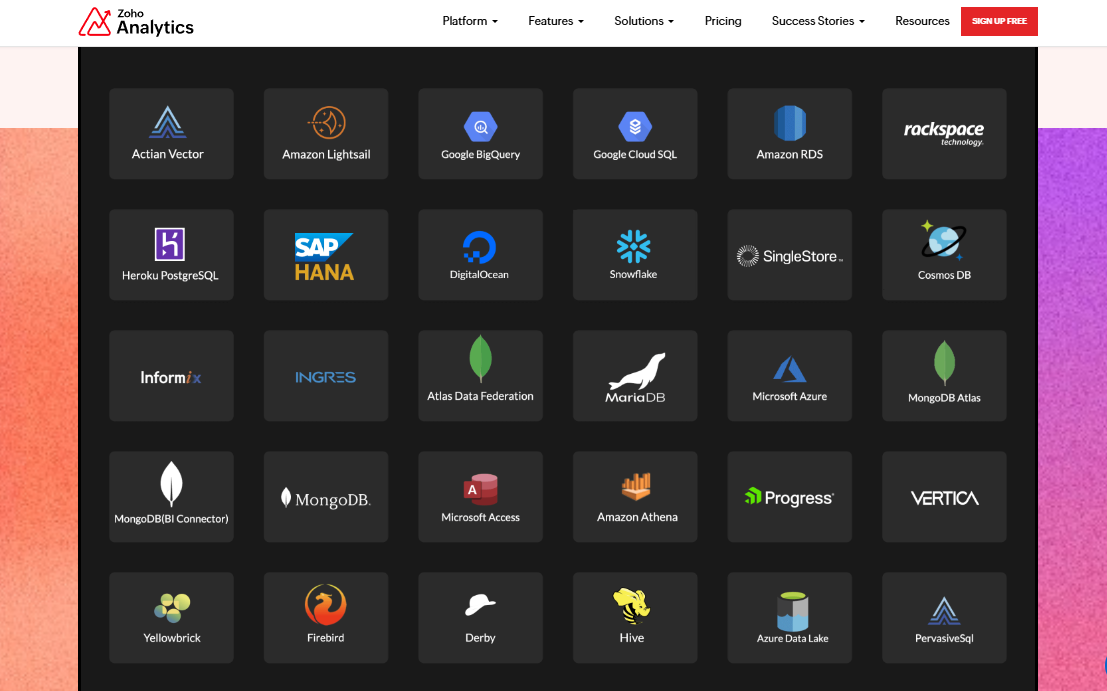Image resolution: width=1107 pixels, height=691 pixels.
Task: Open the Azure Data Lake tile
Action: 789,618
